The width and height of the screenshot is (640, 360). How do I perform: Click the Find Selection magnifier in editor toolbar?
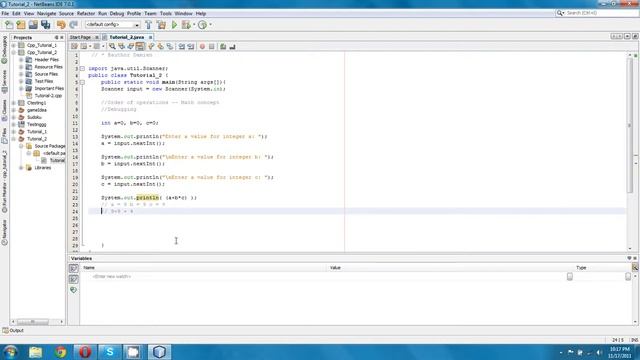click(112, 47)
